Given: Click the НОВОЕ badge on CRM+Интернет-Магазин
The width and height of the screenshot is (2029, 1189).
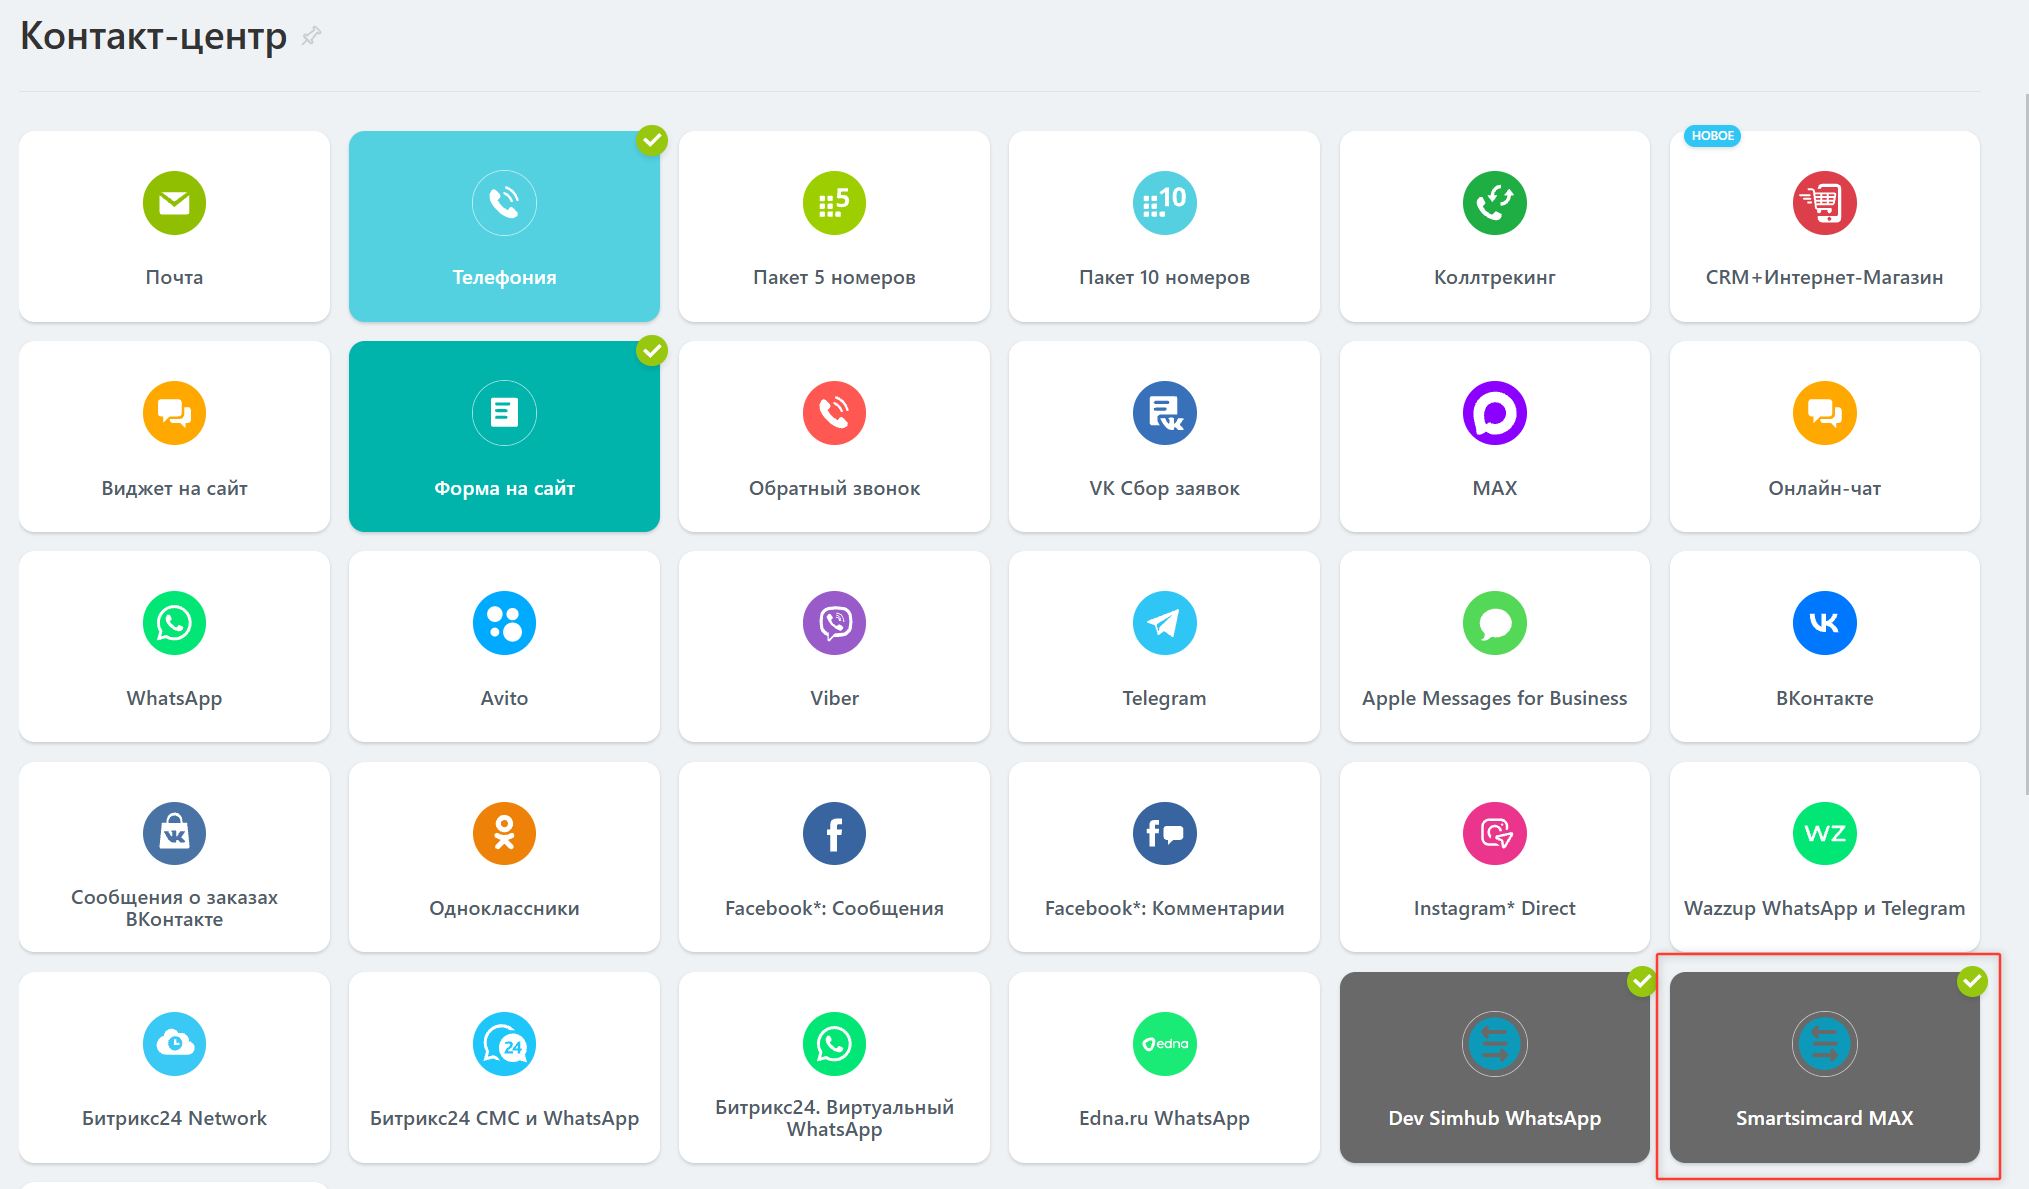Looking at the screenshot, I should (x=1712, y=136).
